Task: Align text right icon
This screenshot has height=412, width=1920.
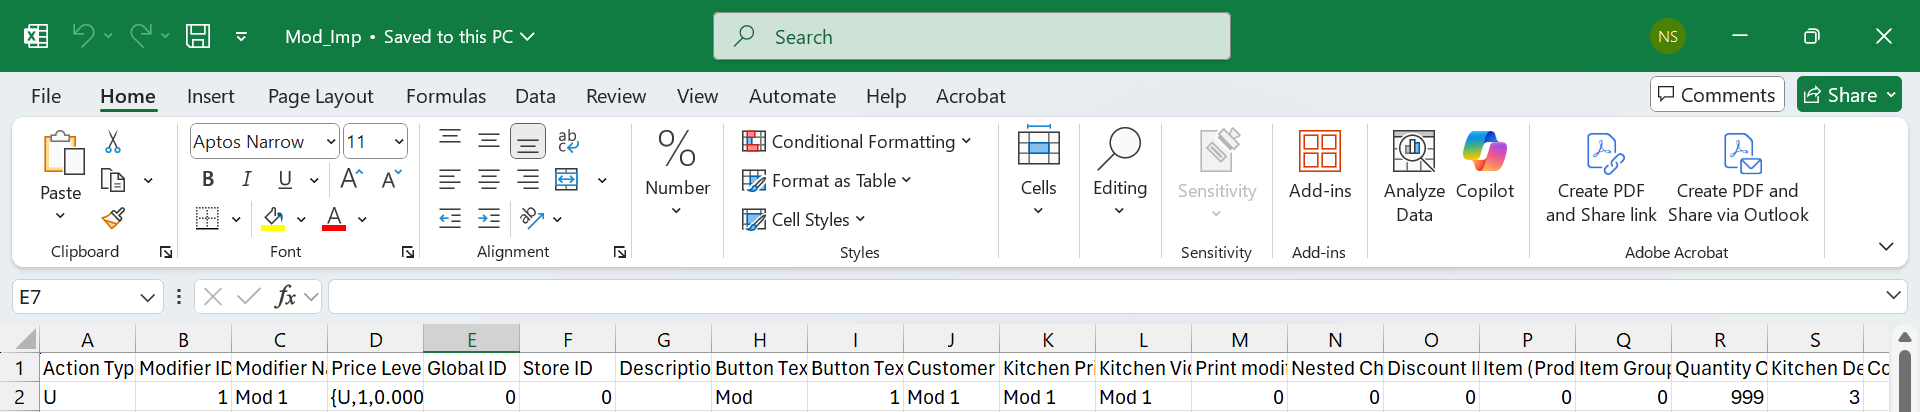Action: coord(528,180)
